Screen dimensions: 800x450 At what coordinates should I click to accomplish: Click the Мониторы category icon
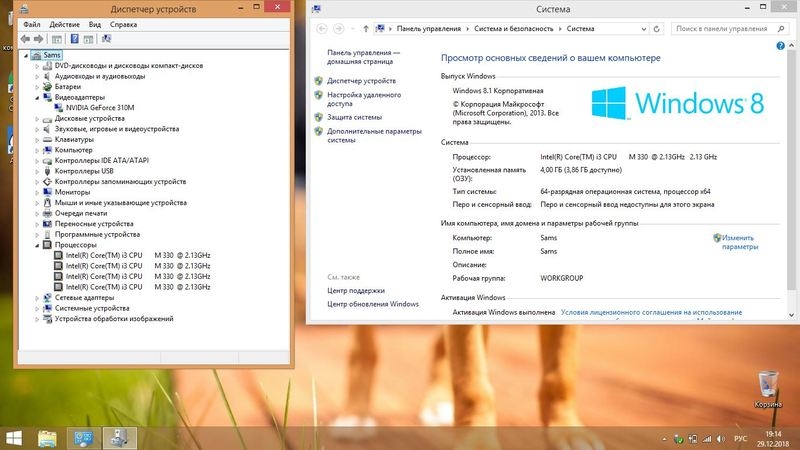[x=47, y=192]
